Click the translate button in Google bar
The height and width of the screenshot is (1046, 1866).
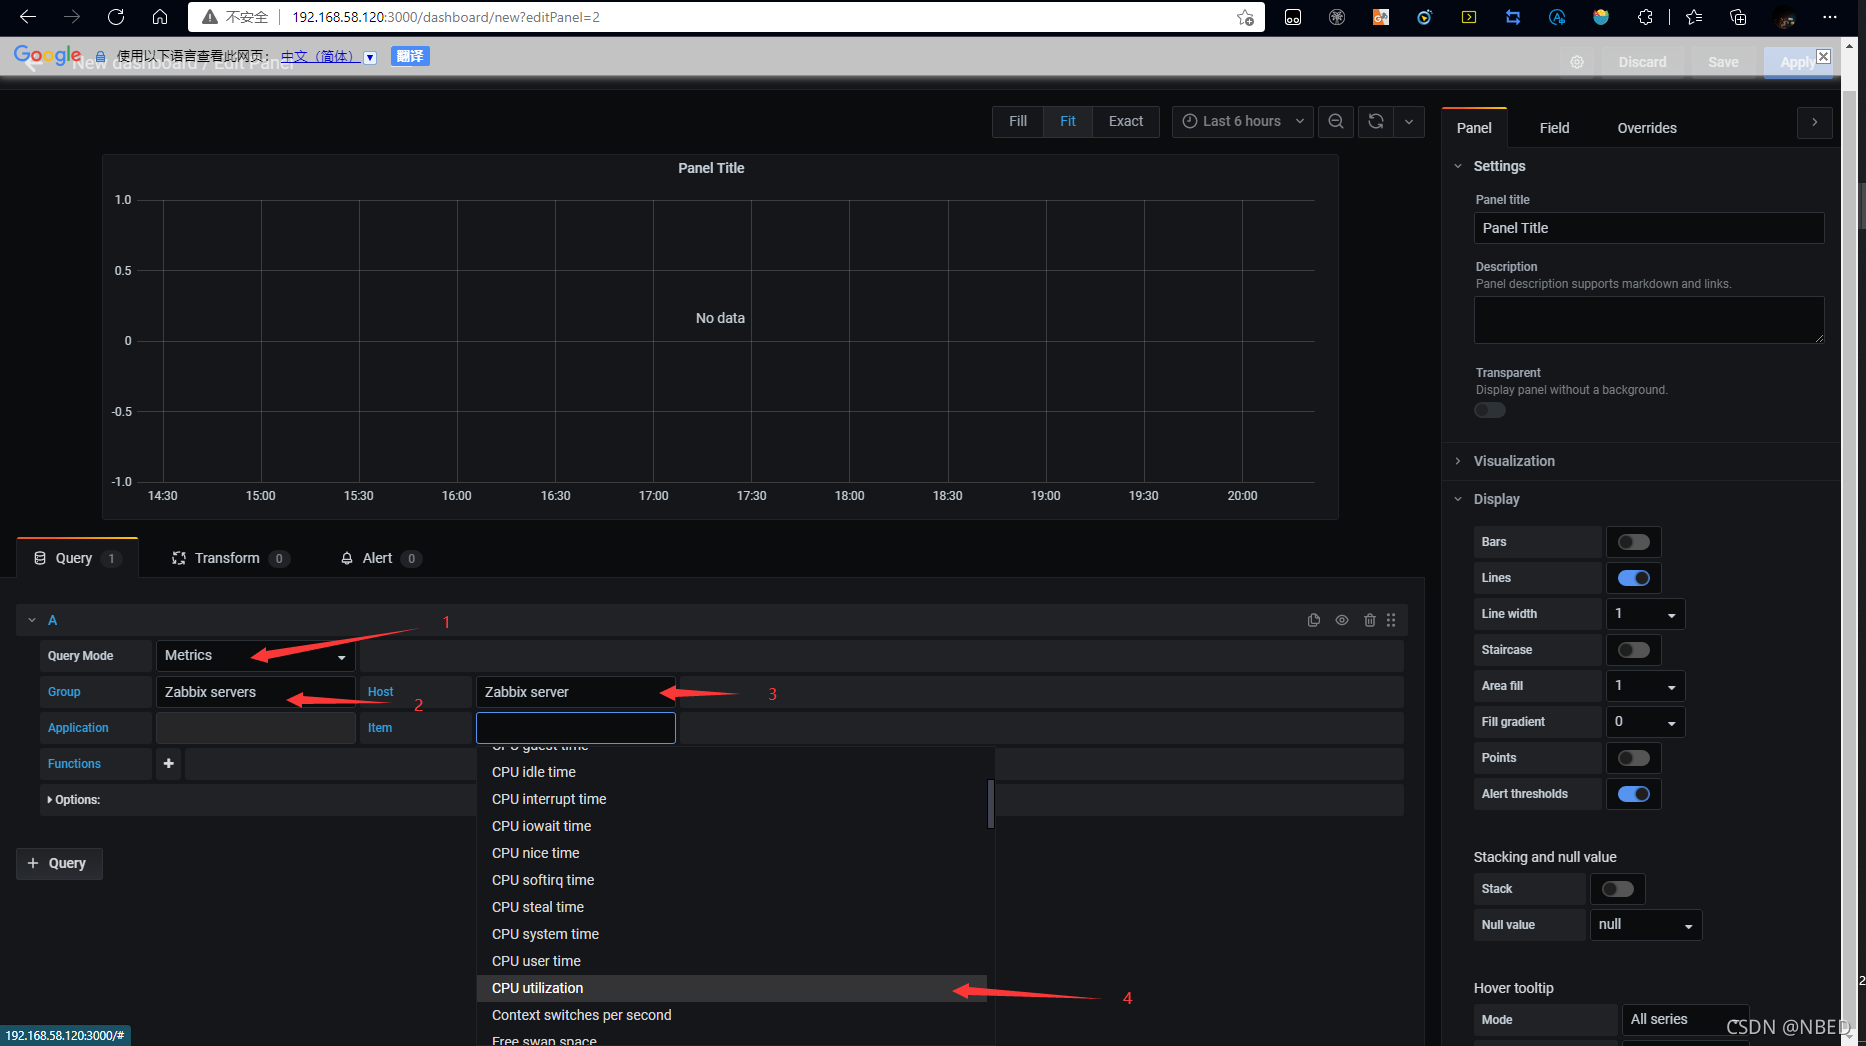tap(410, 56)
